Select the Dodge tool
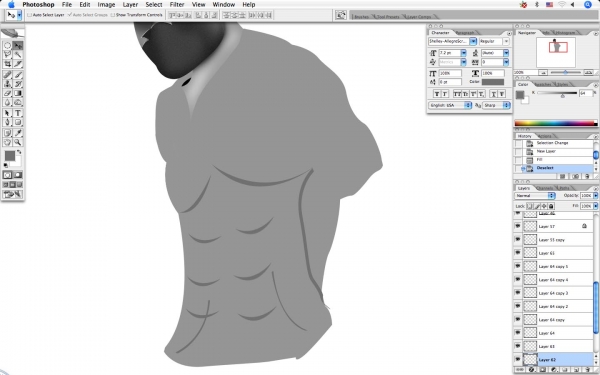Viewport: 600px width, 375px height. (x=18, y=102)
